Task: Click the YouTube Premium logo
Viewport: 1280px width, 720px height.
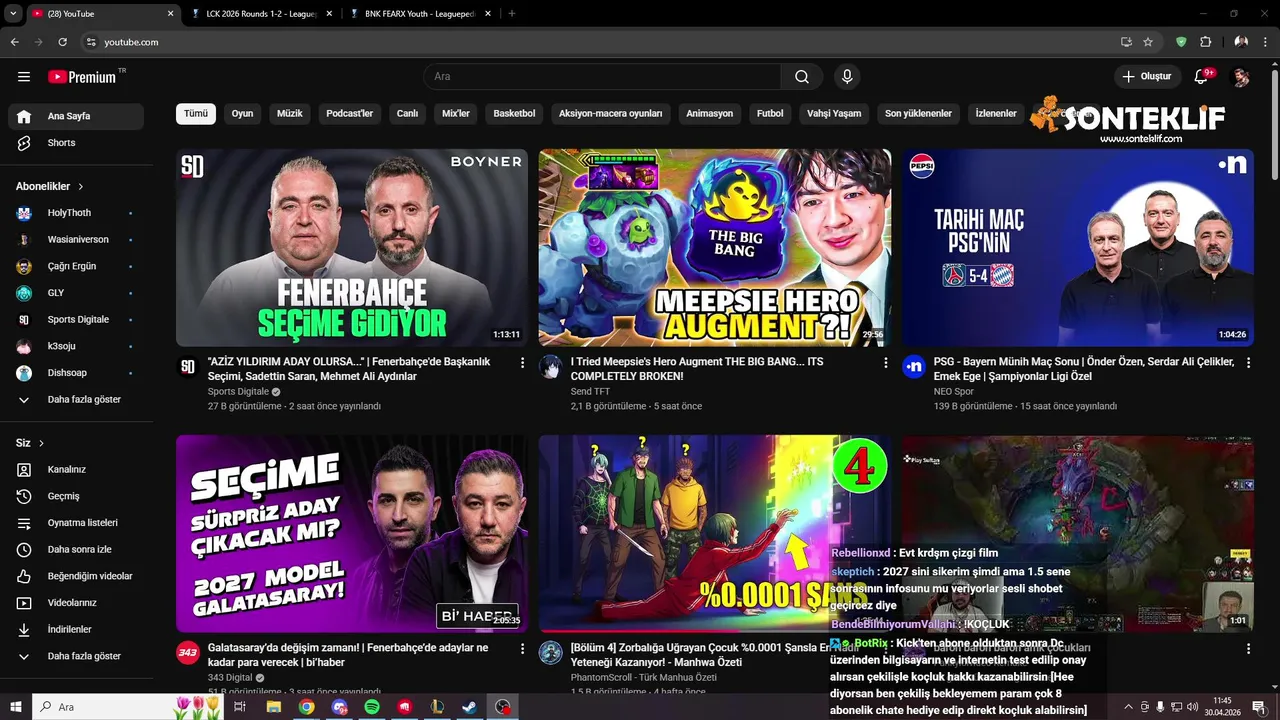Action: 83,77
